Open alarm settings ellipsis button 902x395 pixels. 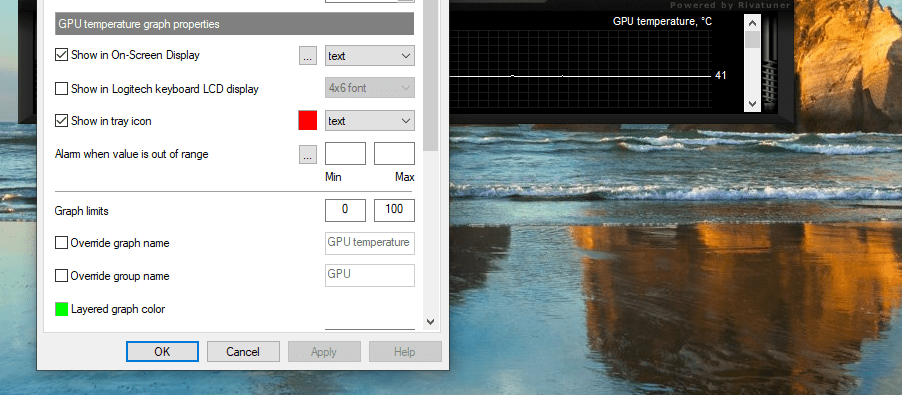308,154
